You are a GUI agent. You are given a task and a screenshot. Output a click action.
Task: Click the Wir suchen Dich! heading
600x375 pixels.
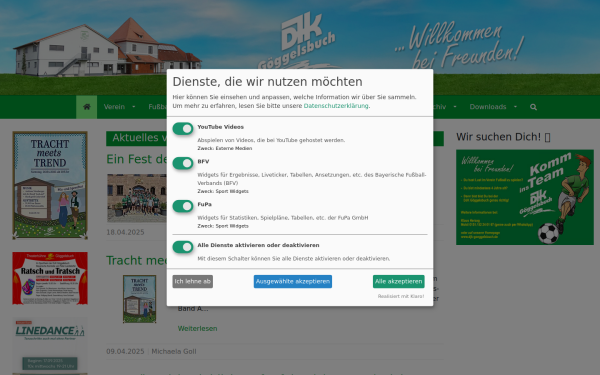(x=503, y=137)
